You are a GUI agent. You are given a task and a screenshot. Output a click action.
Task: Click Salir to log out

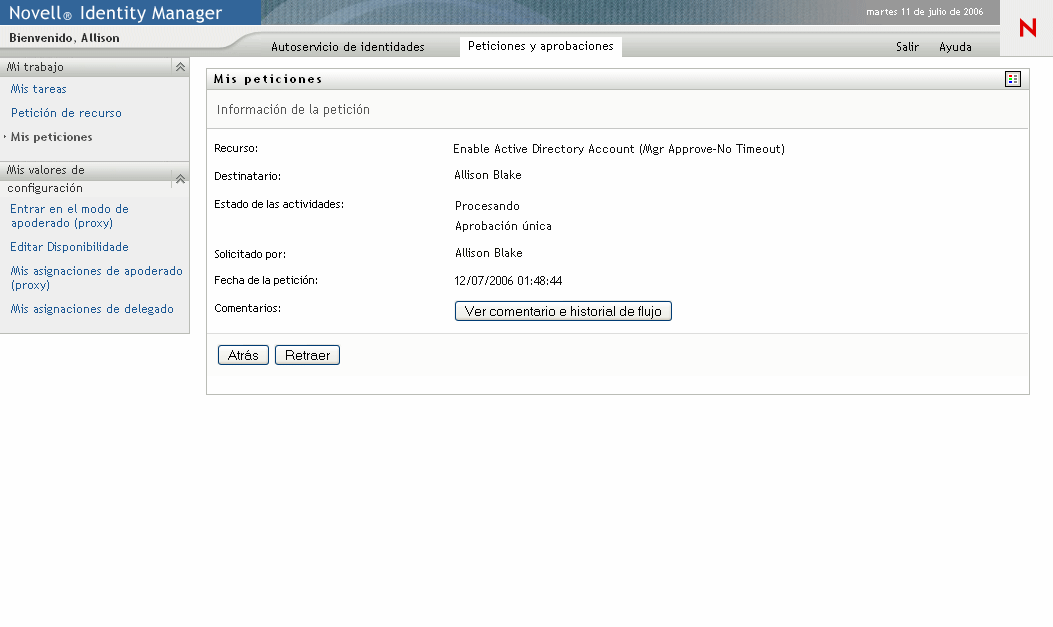click(x=907, y=47)
